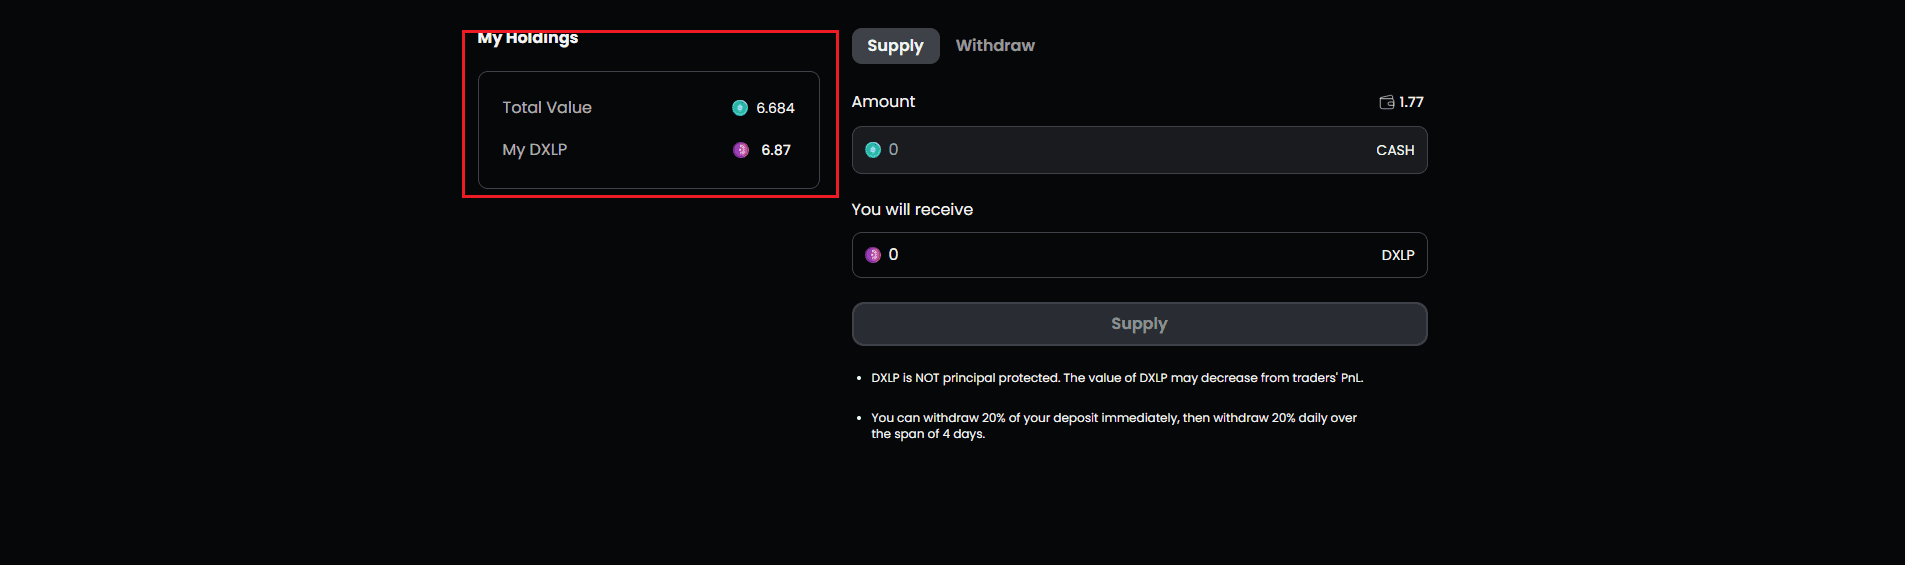Click the My DXLP balance 6.87

click(776, 150)
